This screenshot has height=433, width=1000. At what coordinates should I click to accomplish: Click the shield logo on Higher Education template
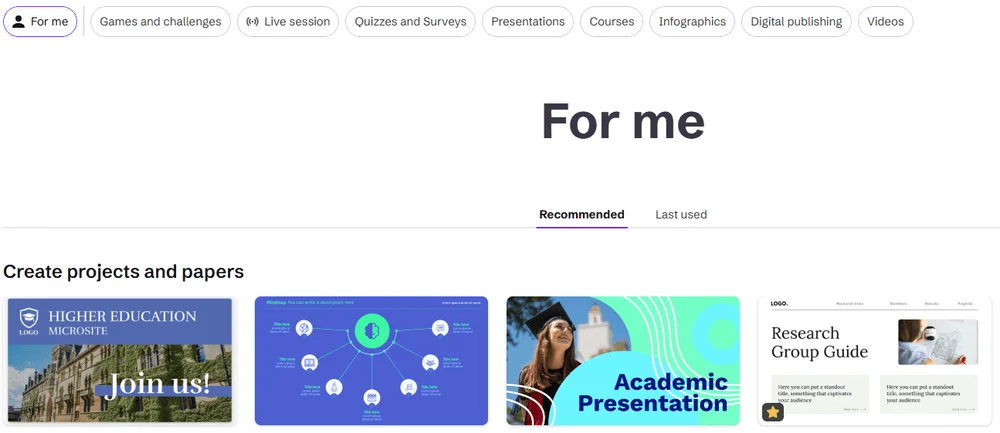(28, 317)
